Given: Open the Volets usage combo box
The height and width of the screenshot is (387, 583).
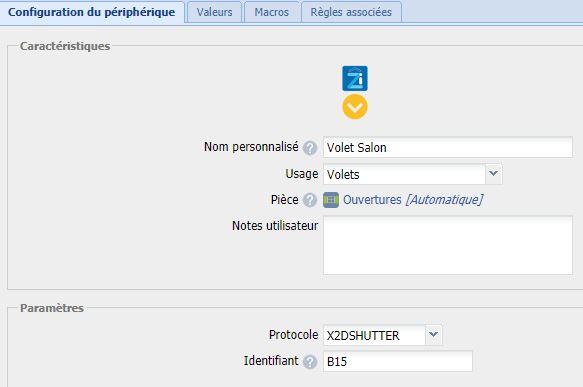Looking at the screenshot, I should click(x=412, y=174).
